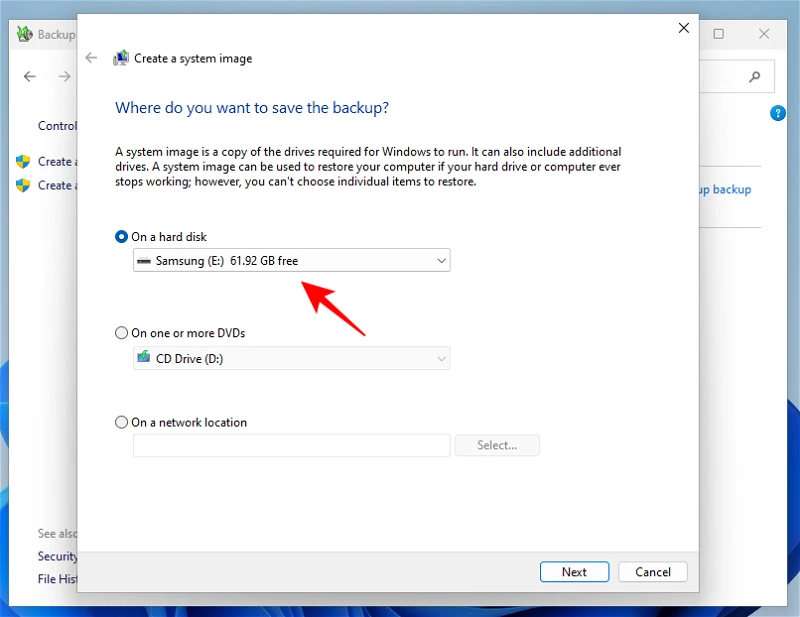This screenshot has height=617, width=800.
Task: Click the first shield icon in the sidebar
Action: pyautogui.click(x=23, y=161)
